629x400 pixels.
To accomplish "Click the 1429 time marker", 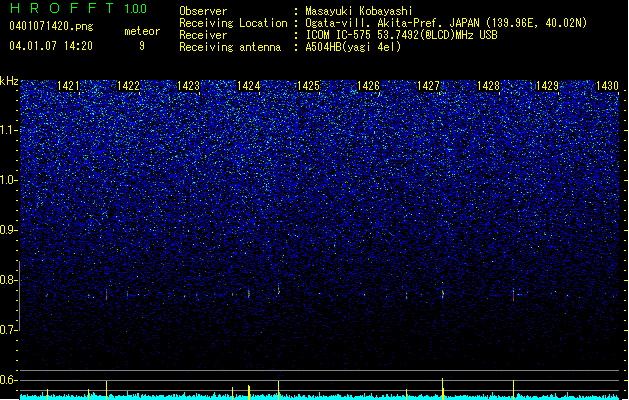I will [x=548, y=86].
